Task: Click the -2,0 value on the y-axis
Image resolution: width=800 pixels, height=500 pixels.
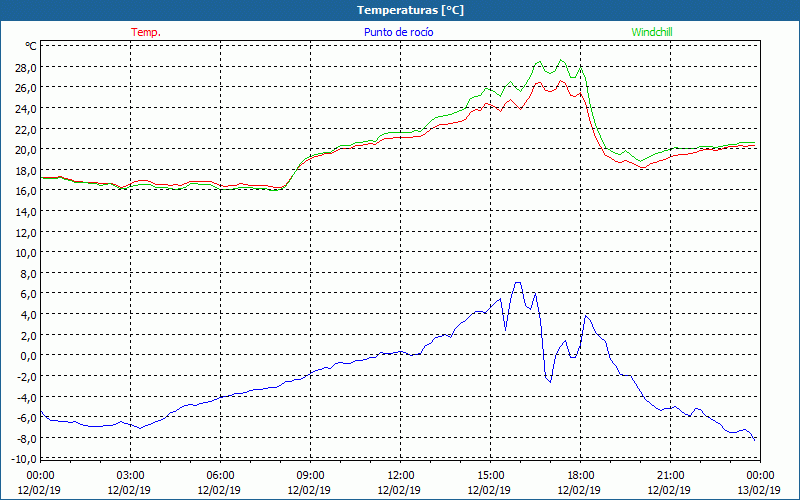Action: 27,376
